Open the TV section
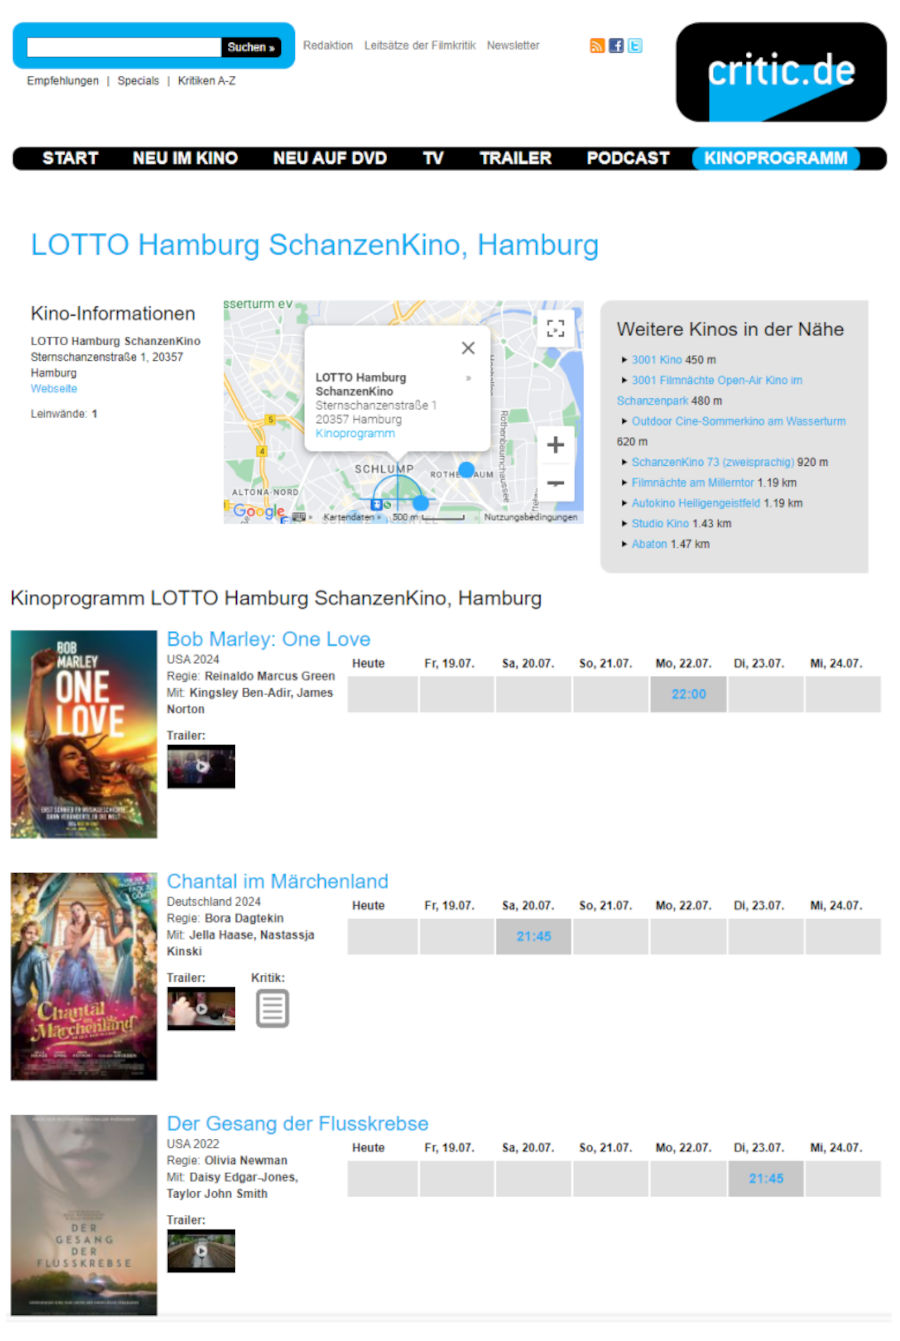This screenshot has height=1341, width=900. [x=433, y=158]
